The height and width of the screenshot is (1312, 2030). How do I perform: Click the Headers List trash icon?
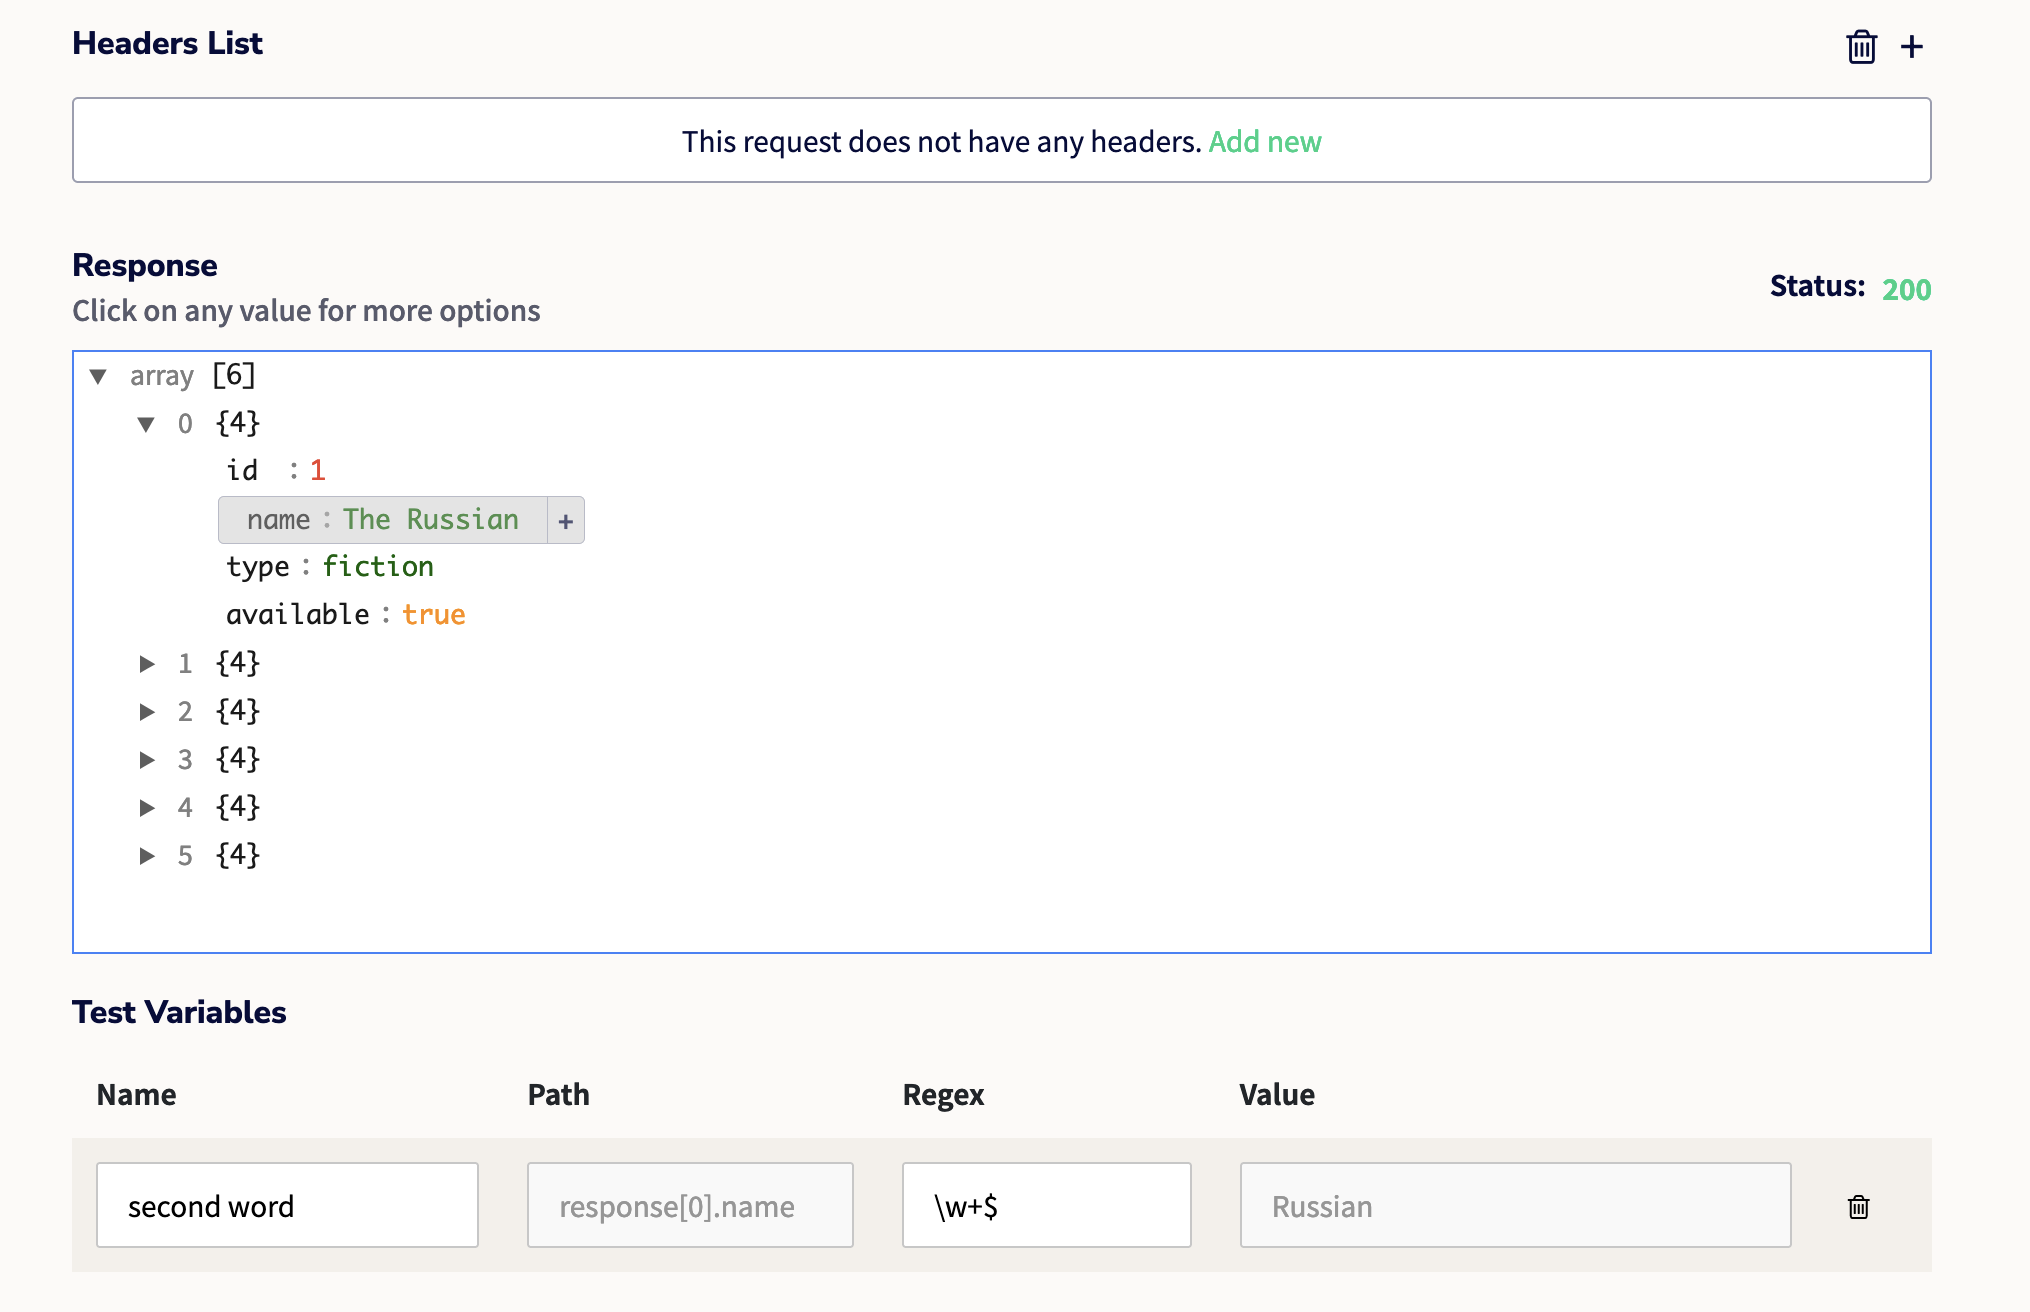pos(1860,47)
